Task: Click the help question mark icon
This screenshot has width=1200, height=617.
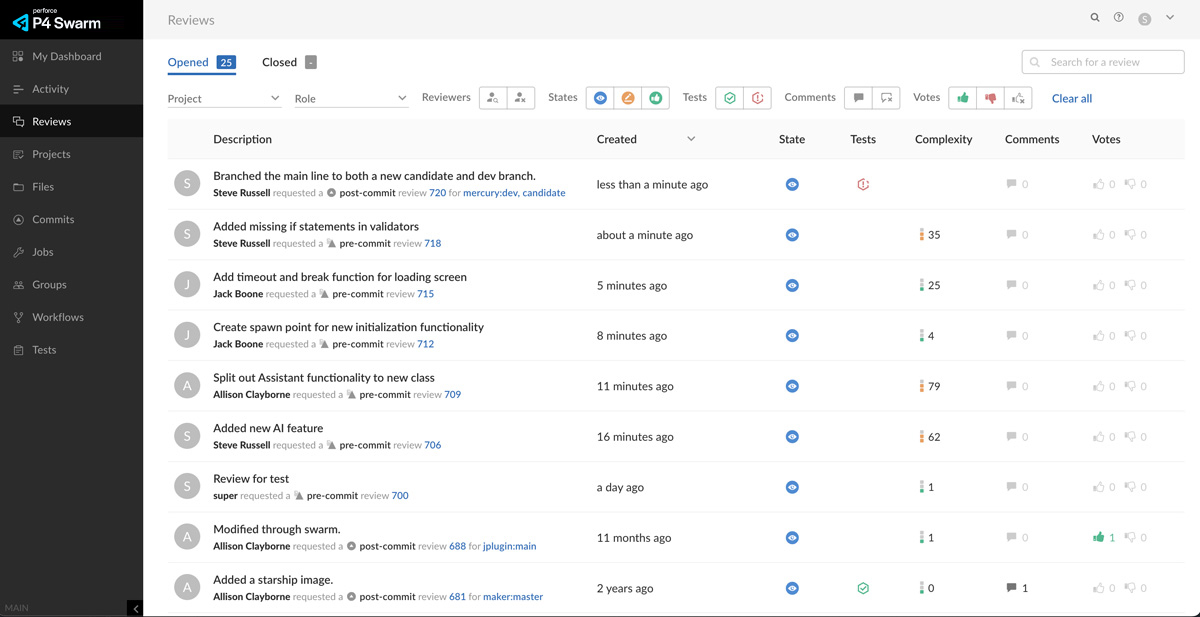Action: [1119, 18]
